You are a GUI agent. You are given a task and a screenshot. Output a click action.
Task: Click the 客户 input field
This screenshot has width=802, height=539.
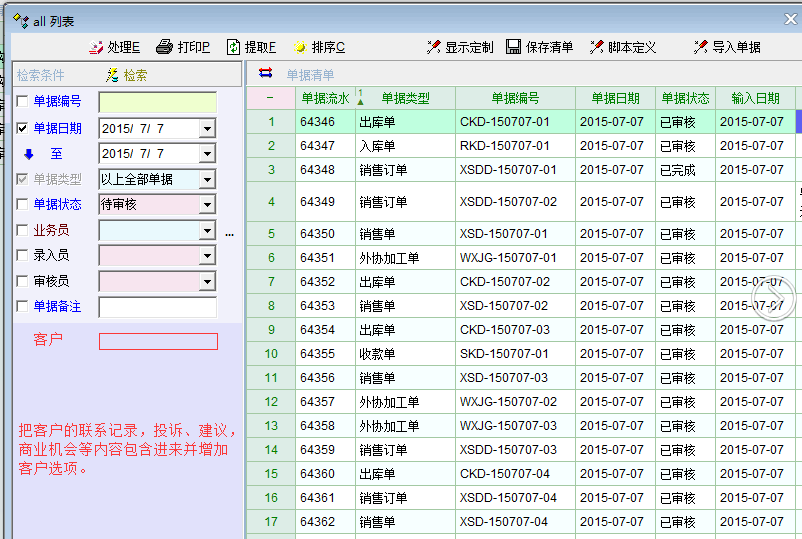[x=158, y=341]
